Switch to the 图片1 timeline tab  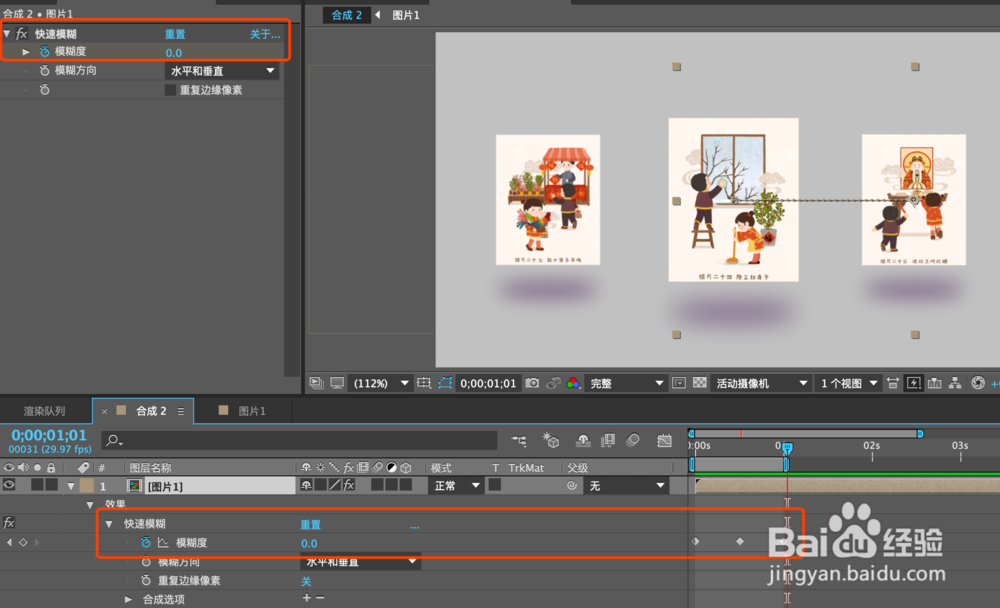pos(252,411)
